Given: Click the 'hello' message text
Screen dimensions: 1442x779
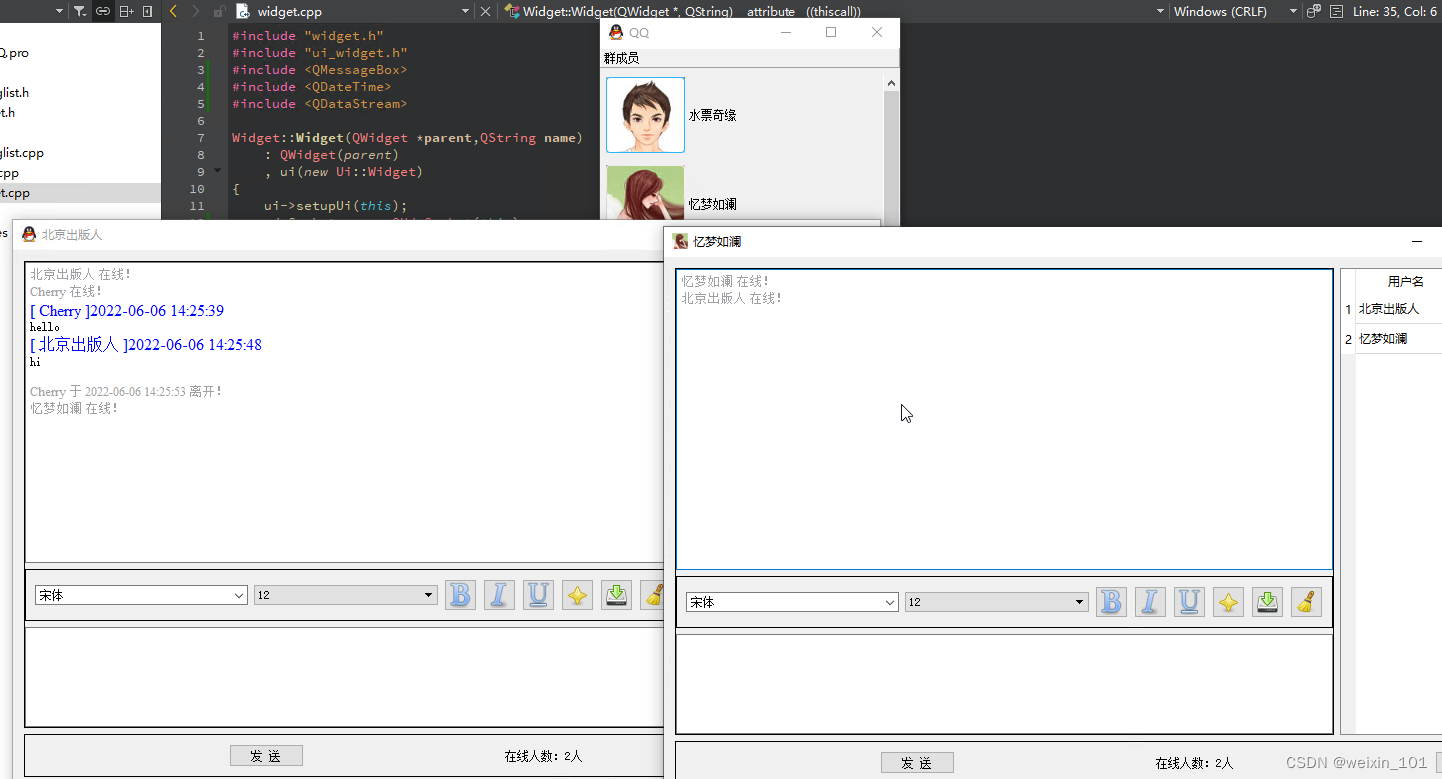Looking at the screenshot, I should [45, 327].
